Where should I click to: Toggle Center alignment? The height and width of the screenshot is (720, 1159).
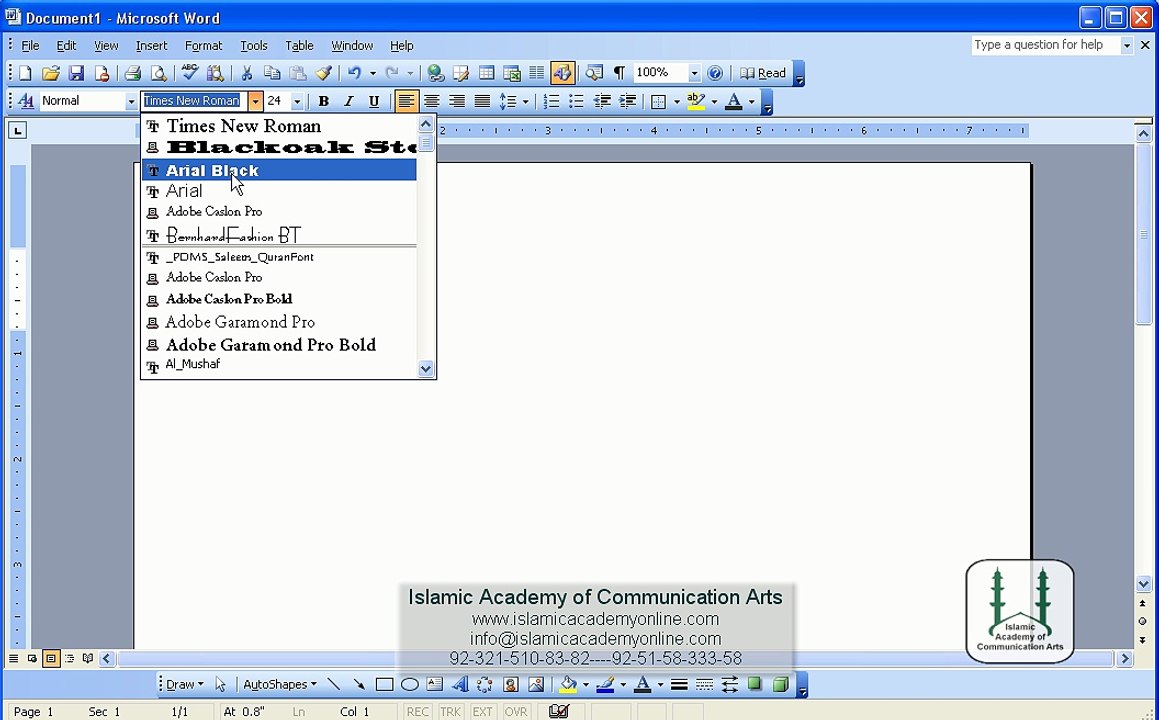pos(432,101)
